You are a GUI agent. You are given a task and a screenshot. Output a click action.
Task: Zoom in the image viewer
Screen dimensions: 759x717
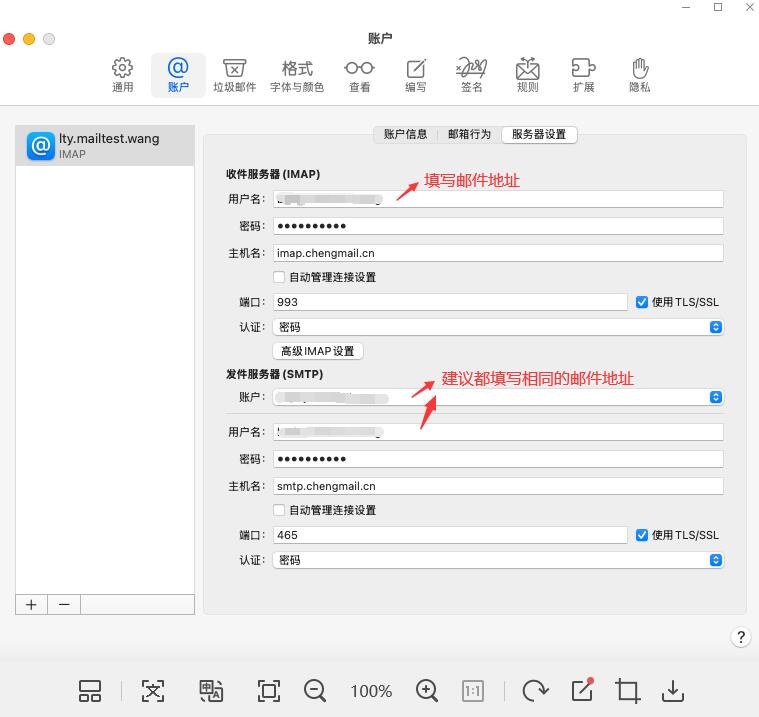pos(427,691)
